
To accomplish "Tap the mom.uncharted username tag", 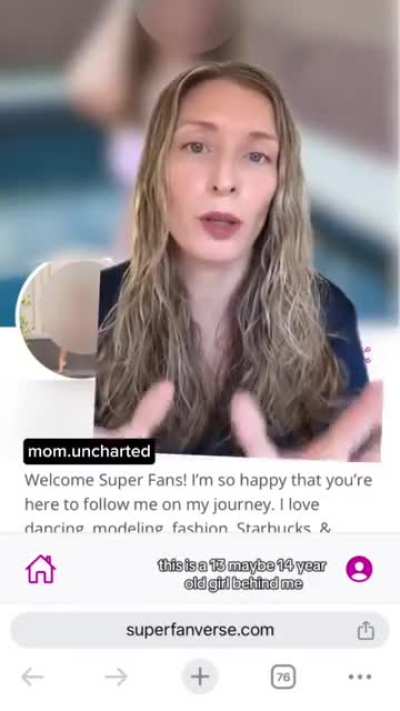I will (89, 452).
